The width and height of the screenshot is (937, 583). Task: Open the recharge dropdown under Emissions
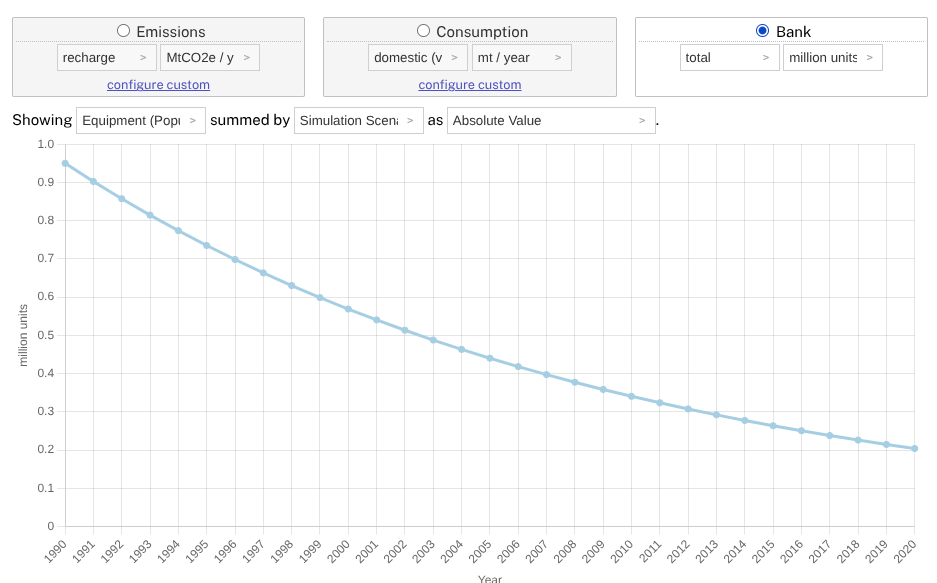(x=107, y=57)
